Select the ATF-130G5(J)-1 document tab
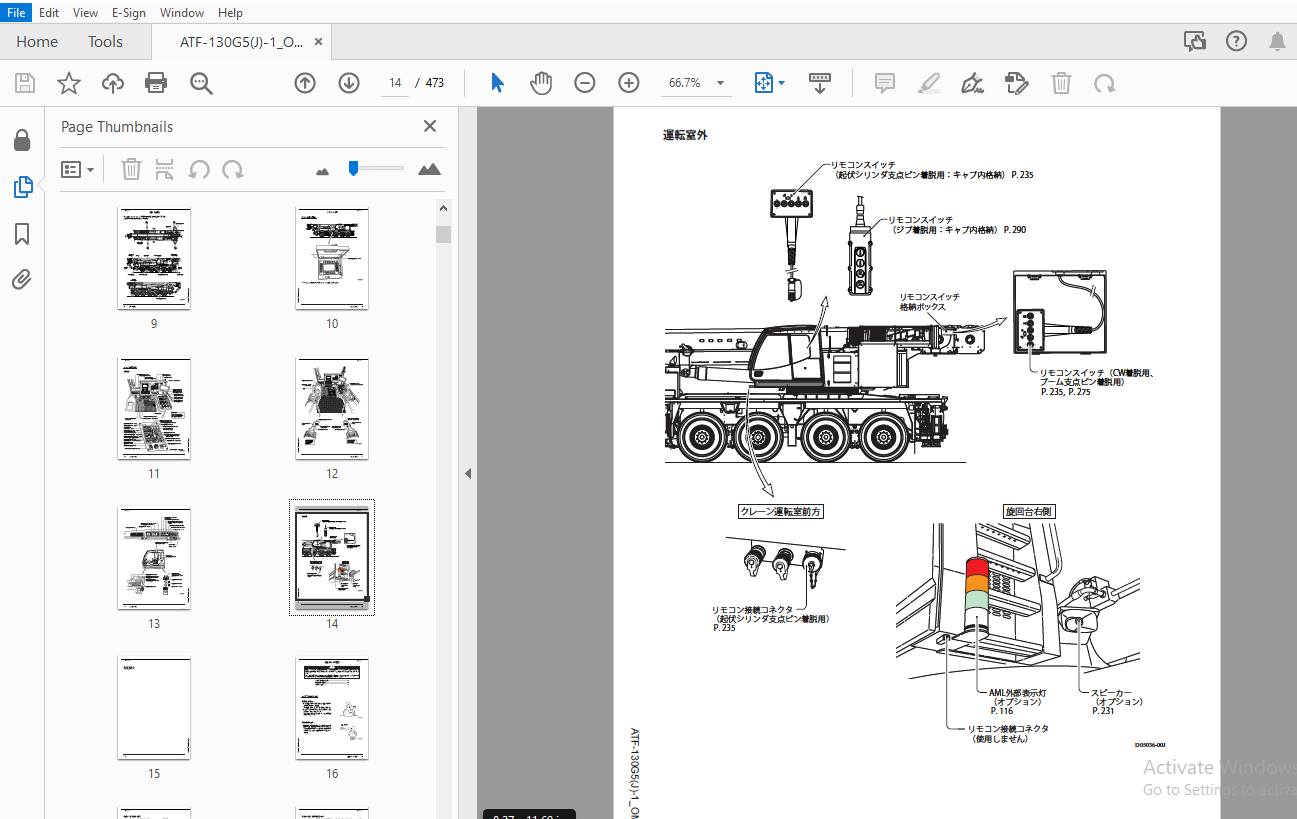This screenshot has height=819, width=1297. (x=241, y=42)
